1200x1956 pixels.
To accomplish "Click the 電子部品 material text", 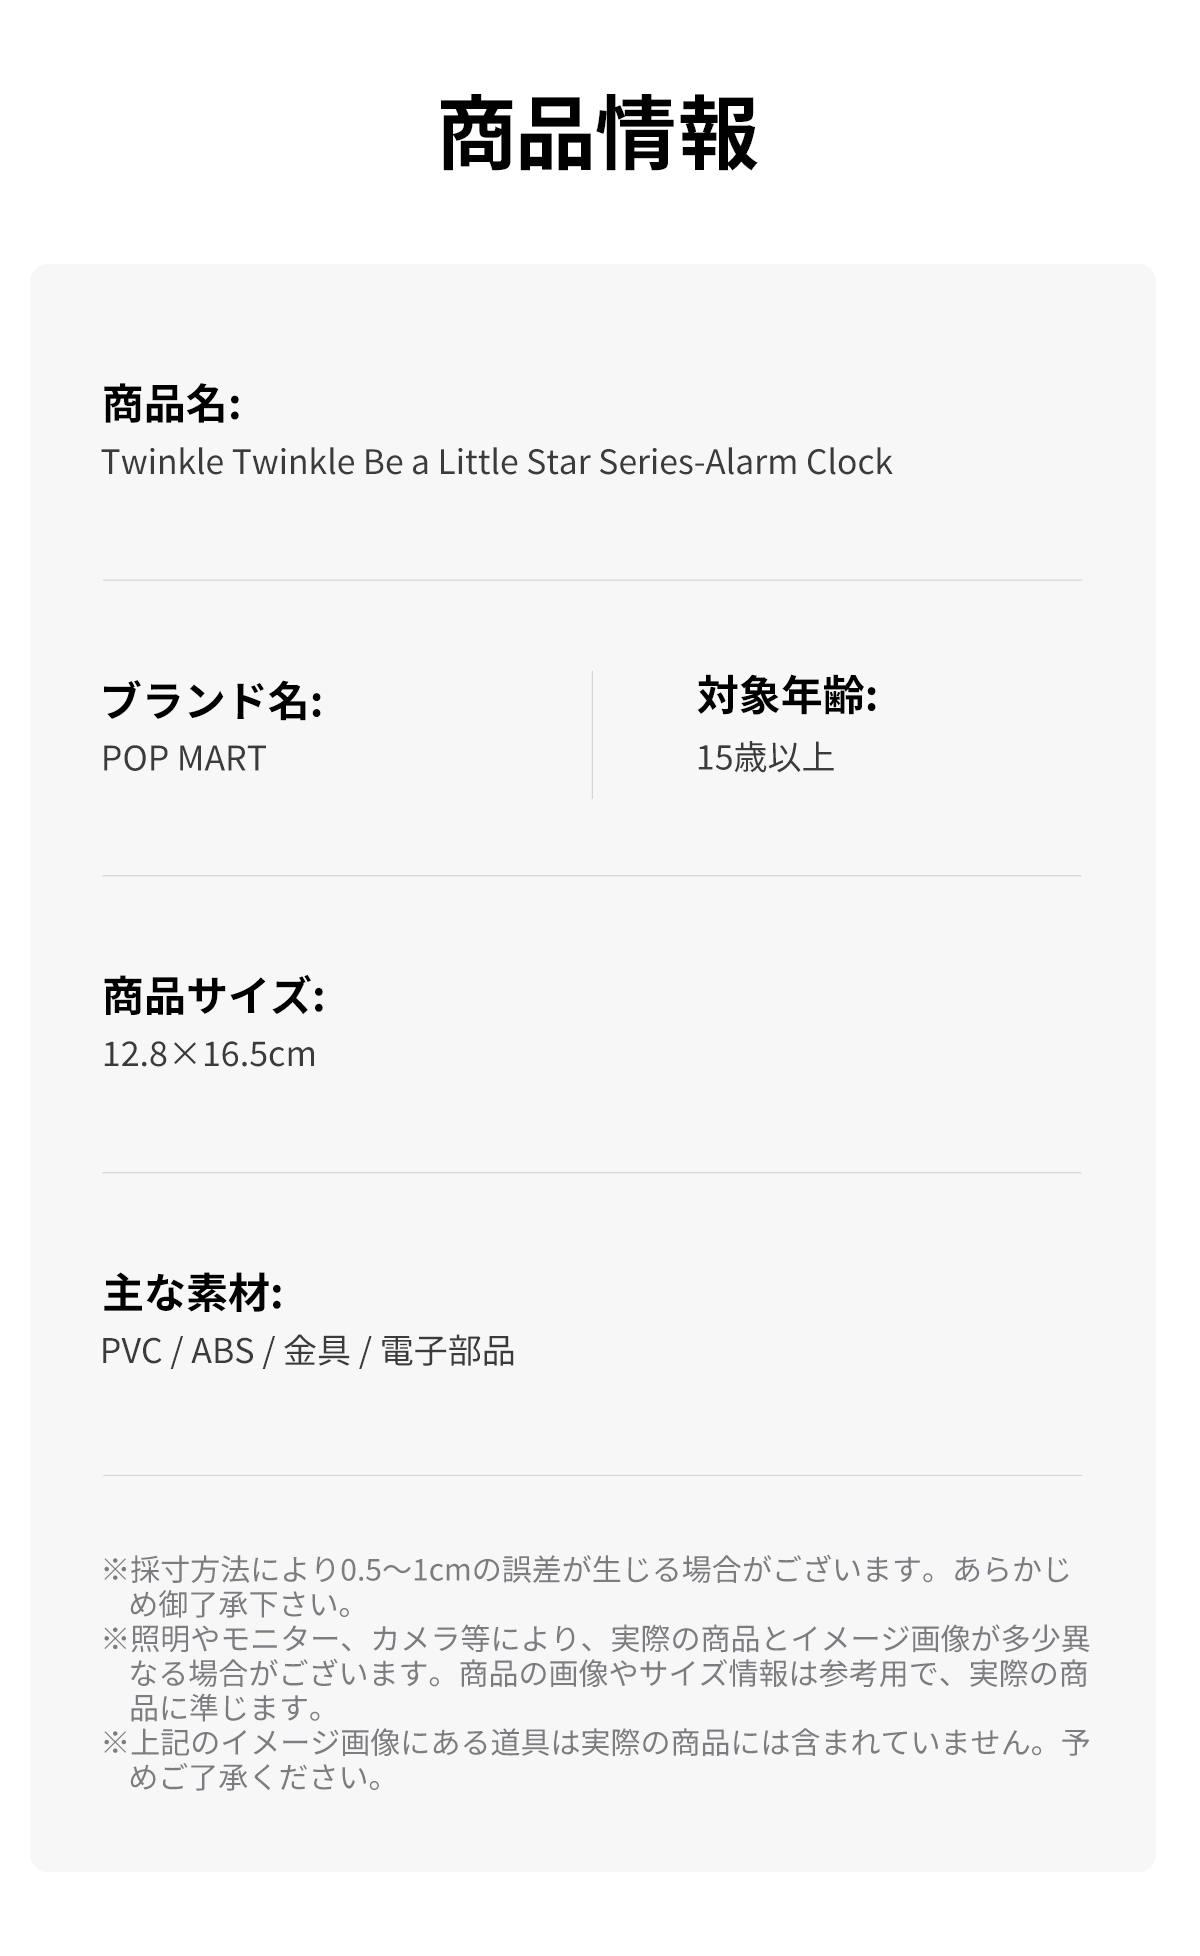I will [x=447, y=1351].
